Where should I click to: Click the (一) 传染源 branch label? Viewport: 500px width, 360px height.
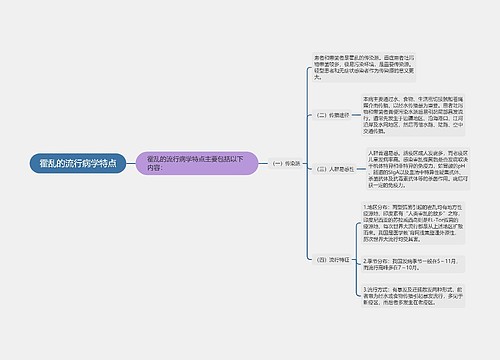286,164
